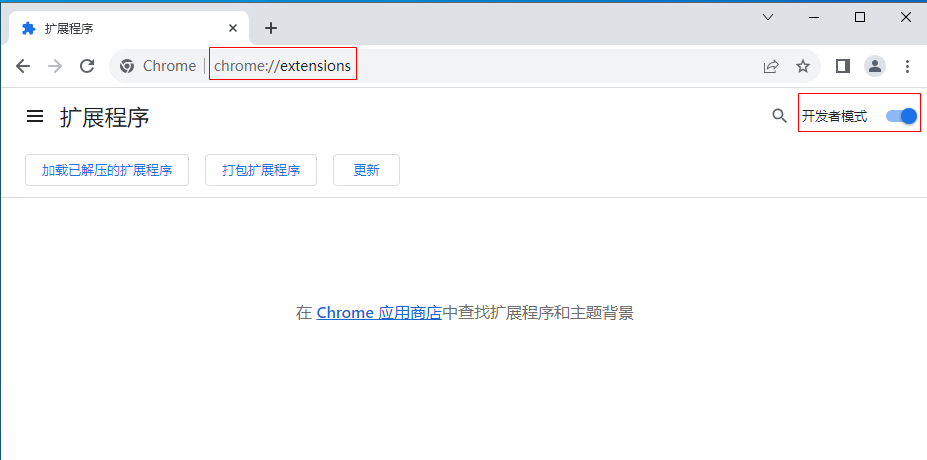
Task: Open the tab search chevron
Action: pos(768,17)
